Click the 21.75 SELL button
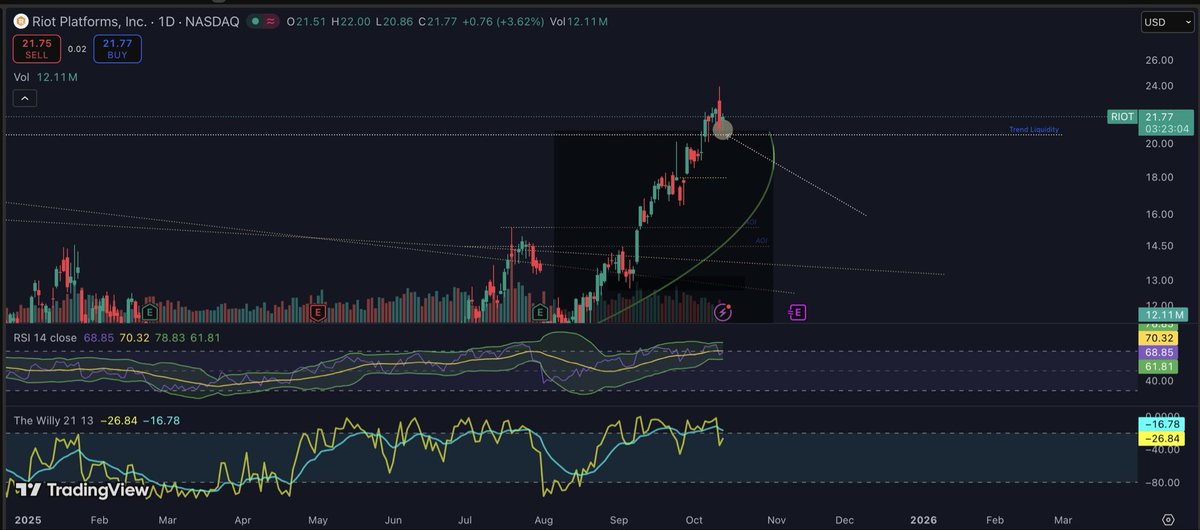Screen dimensions: 1200x530 tap(38, 49)
